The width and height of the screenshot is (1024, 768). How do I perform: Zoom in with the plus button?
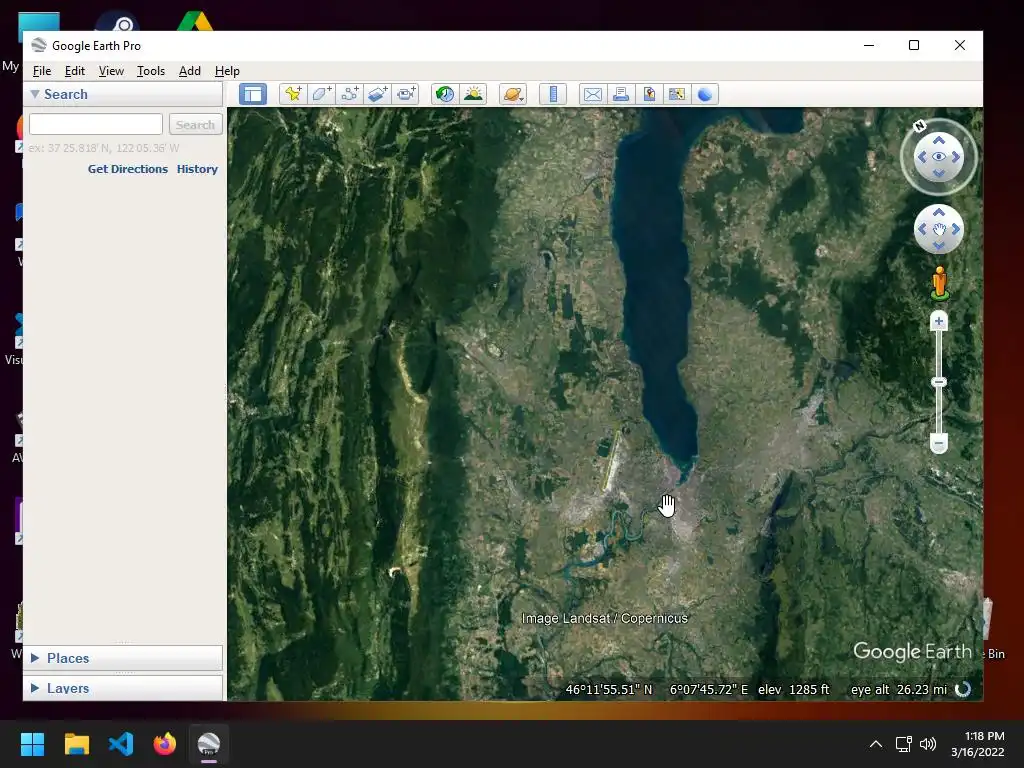click(938, 321)
